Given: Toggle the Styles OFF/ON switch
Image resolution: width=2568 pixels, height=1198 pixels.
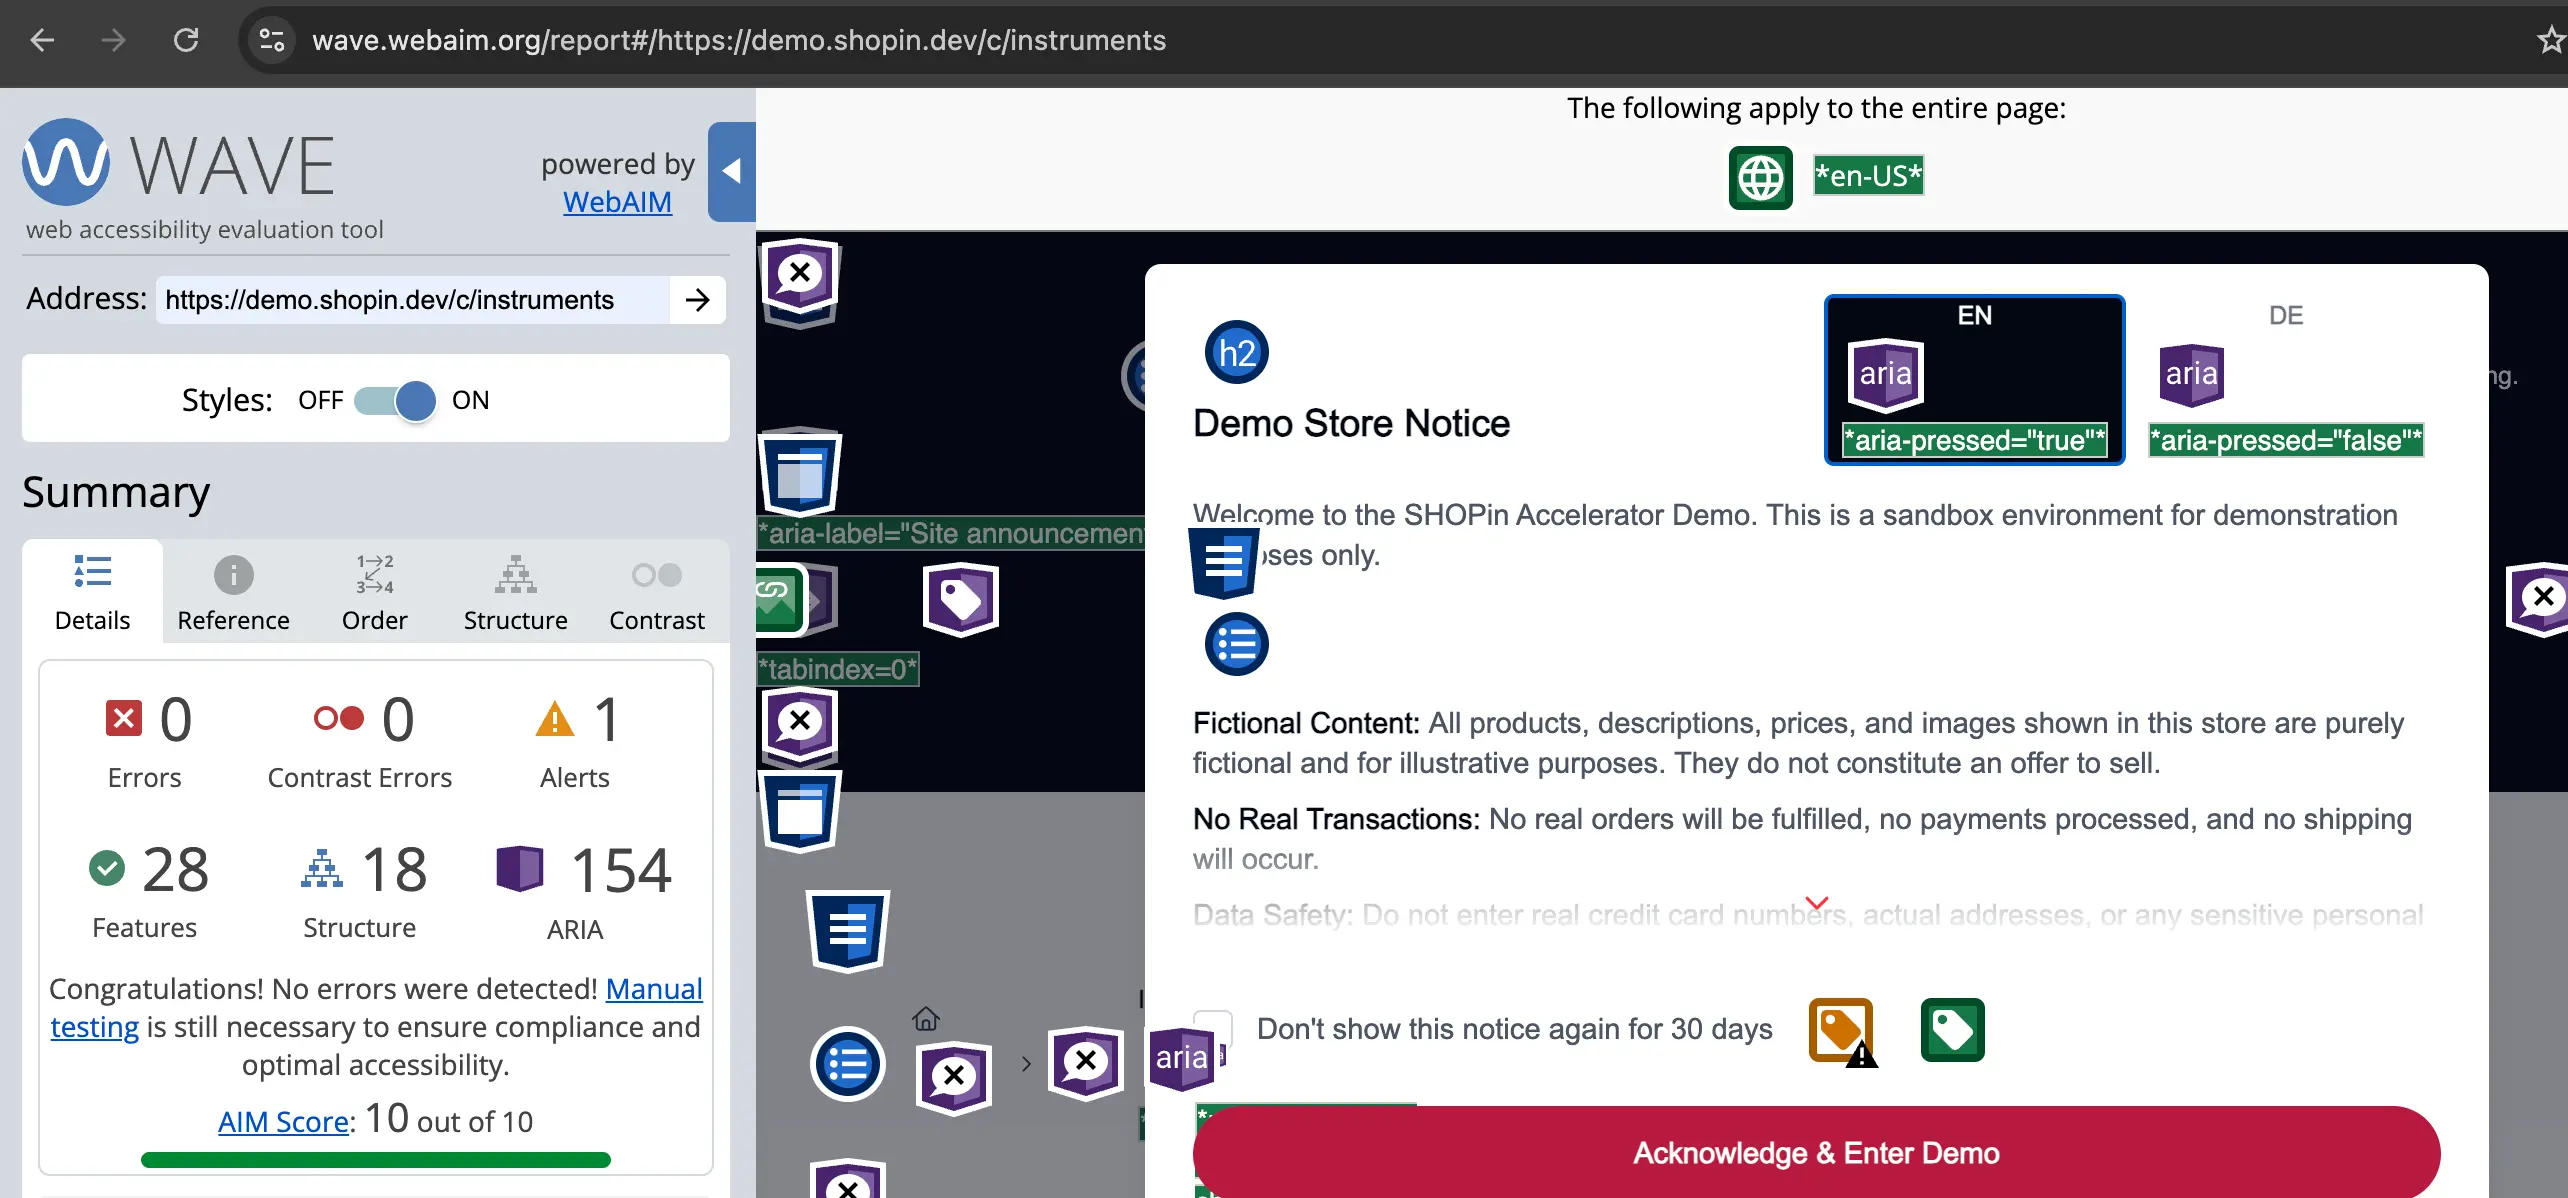Looking at the screenshot, I should point(395,401).
